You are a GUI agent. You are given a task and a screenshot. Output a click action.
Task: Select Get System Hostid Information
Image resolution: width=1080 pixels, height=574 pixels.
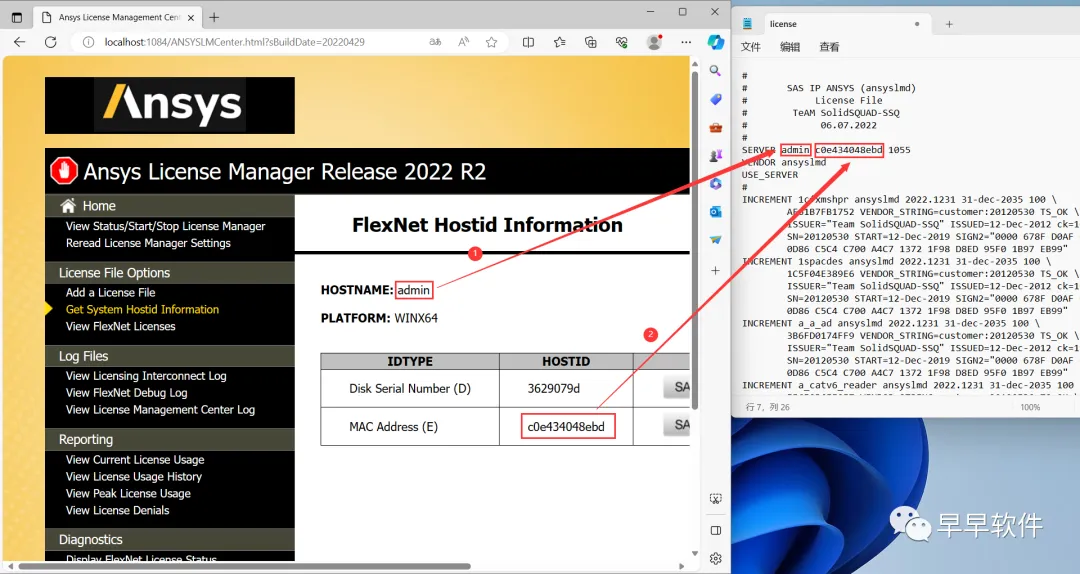(x=142, y=309)
